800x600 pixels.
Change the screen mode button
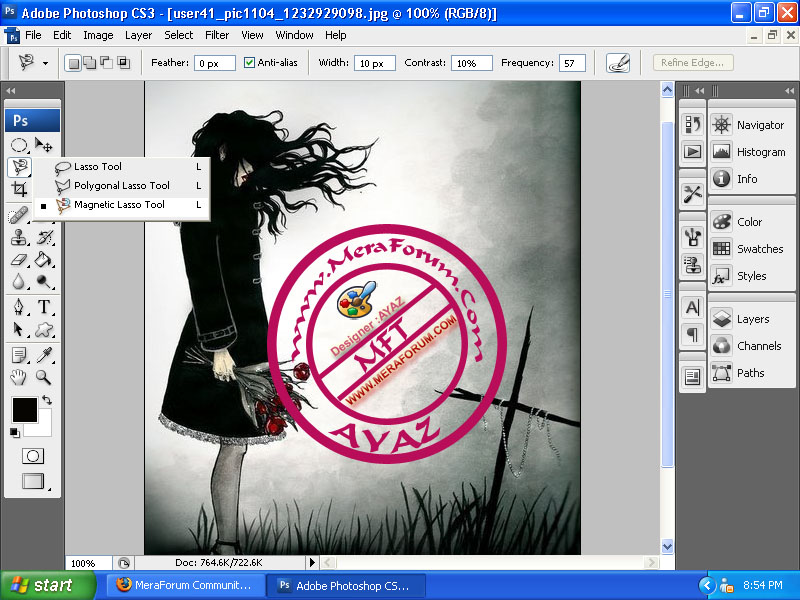pyautogui.click(x=33, y=481)
